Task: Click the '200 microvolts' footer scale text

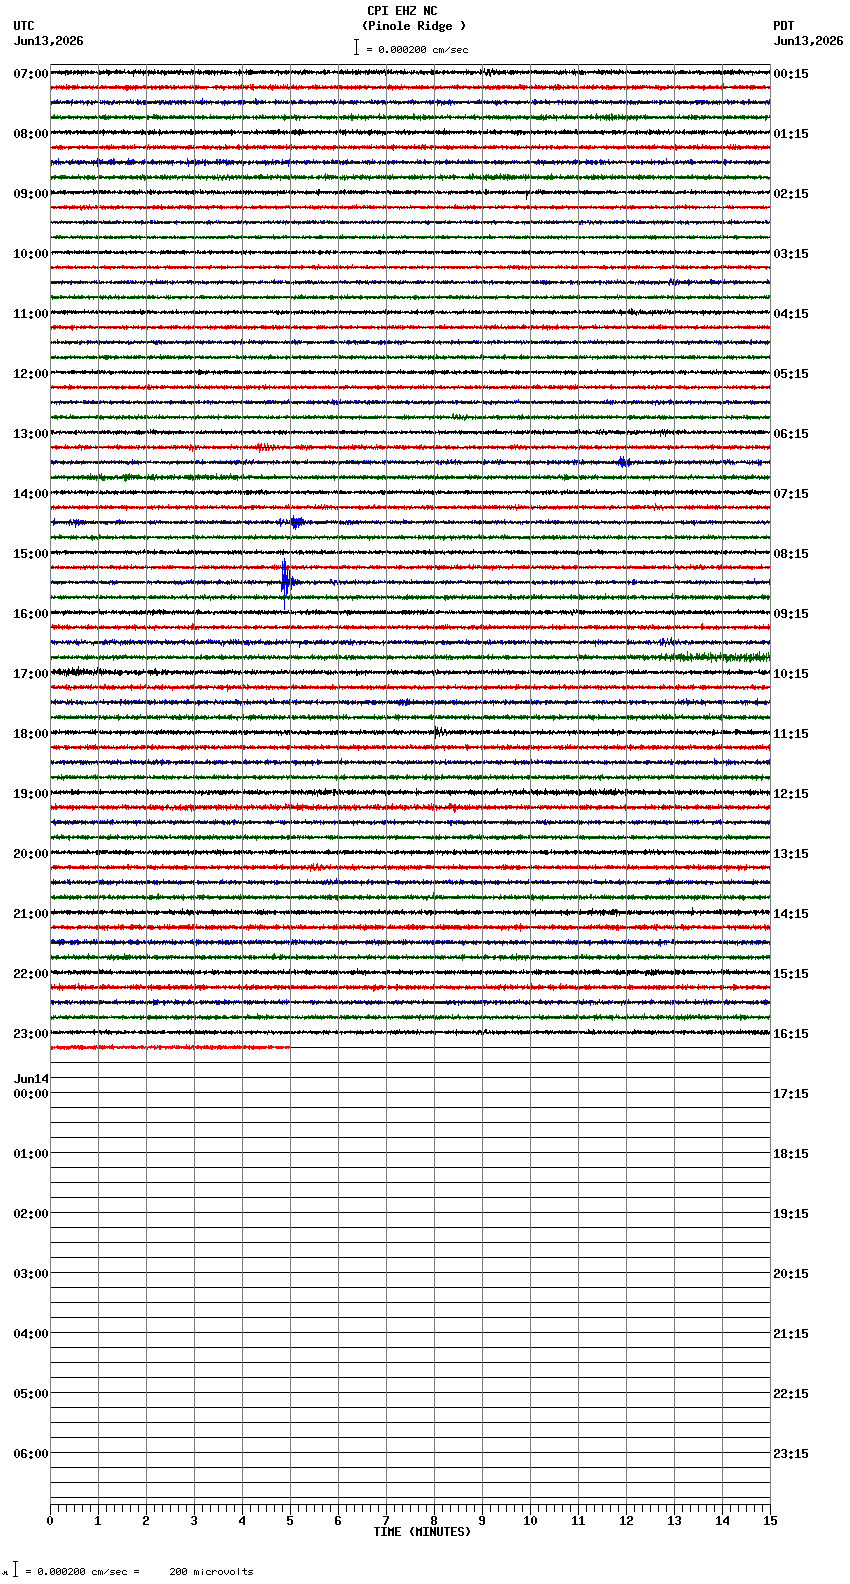Action: click(x=211, y=1572)
